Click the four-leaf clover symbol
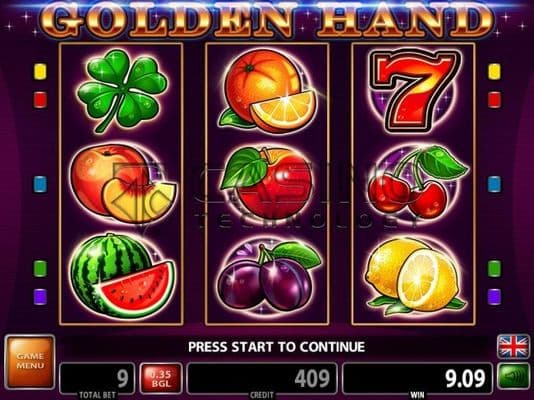Viewport: 534px width, 400px height. (x=122, y=90)
